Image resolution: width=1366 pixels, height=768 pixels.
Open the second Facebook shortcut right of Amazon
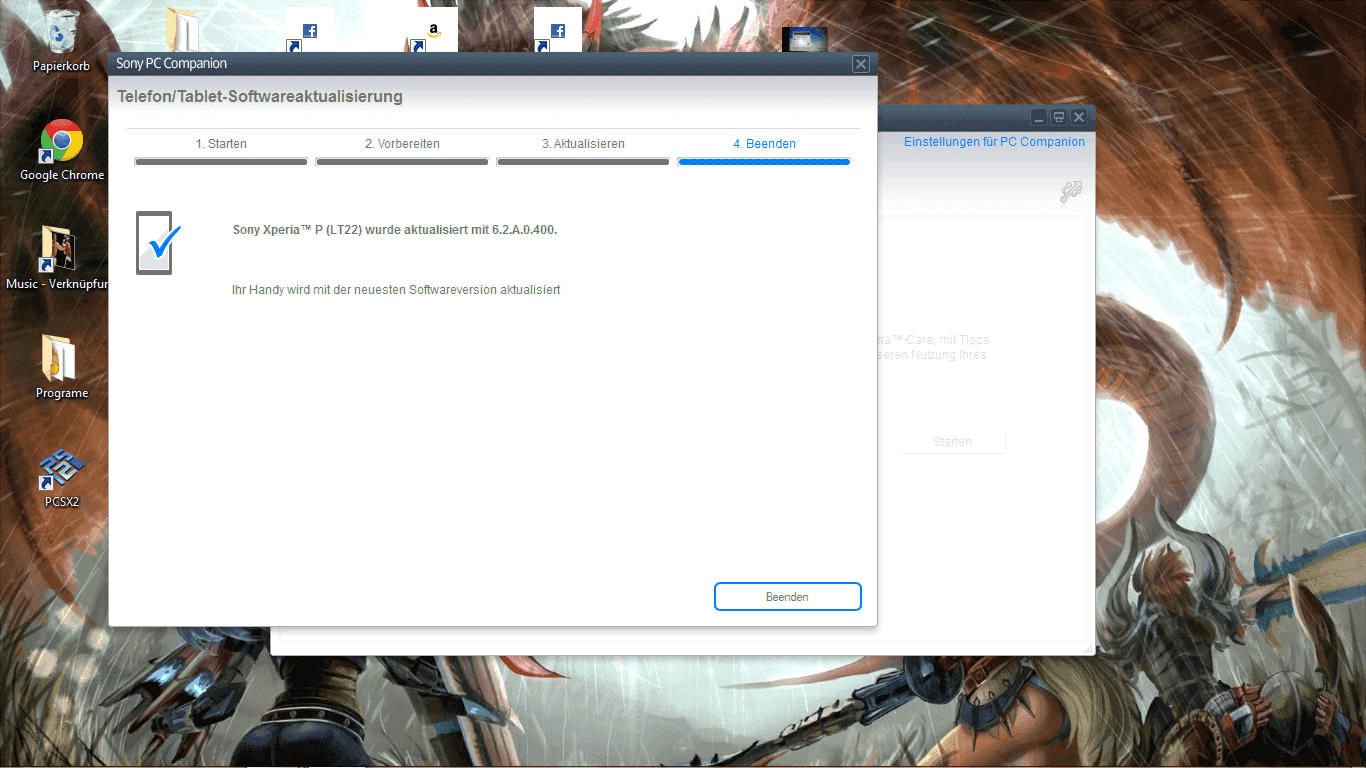coord(558,31)
